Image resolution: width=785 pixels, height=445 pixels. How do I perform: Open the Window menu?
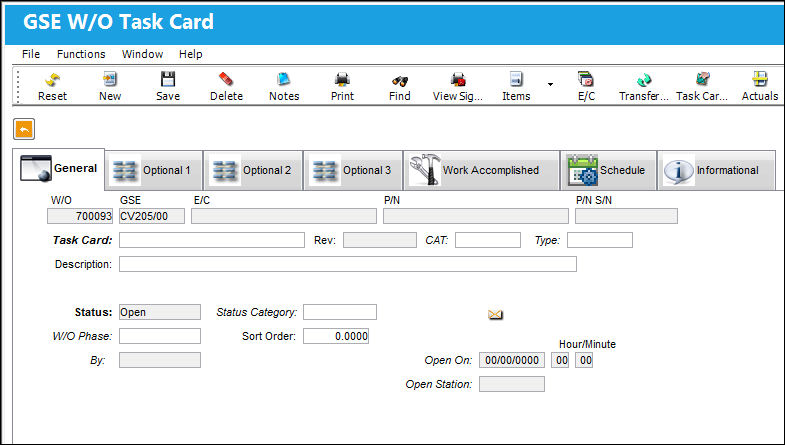click(143, 54)
